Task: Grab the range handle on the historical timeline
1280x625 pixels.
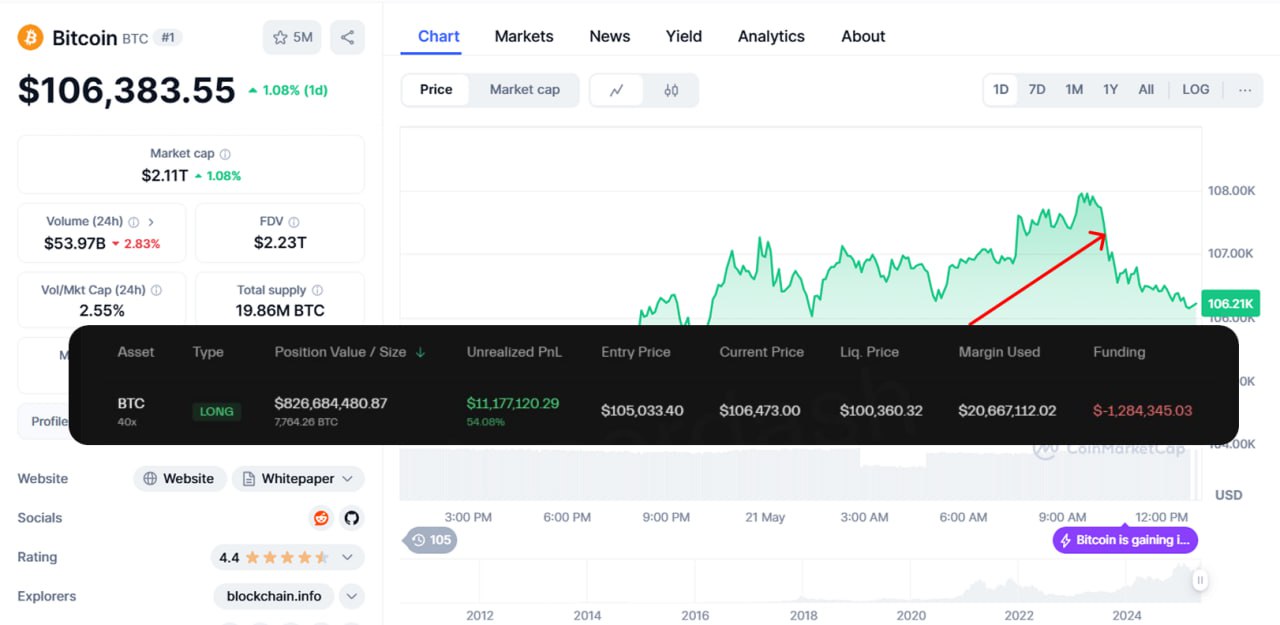Action: (x=1200, y=579)
